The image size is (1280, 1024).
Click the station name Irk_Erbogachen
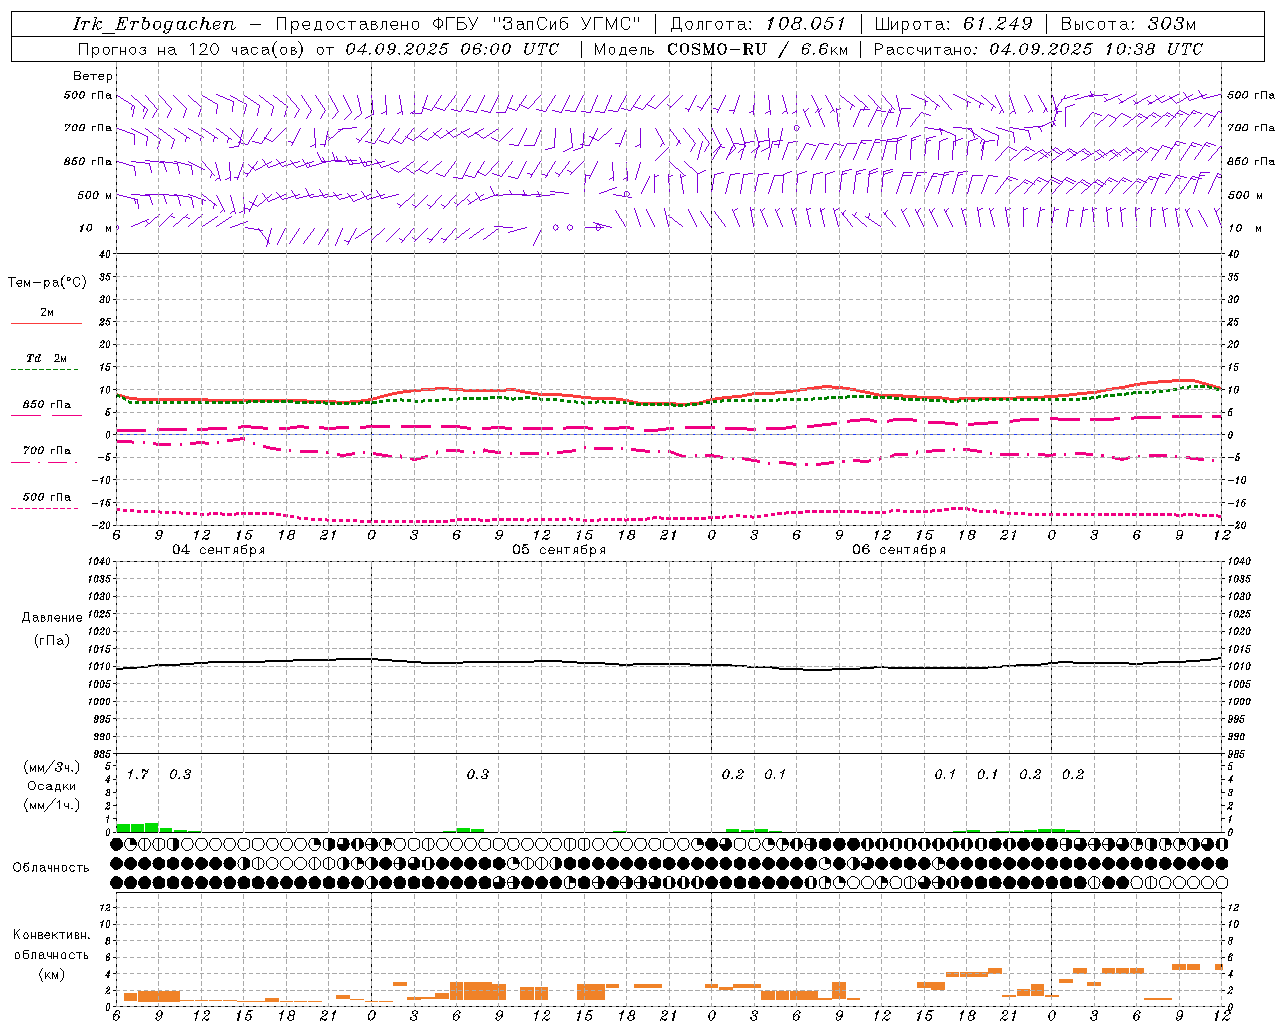coord(154,24)
